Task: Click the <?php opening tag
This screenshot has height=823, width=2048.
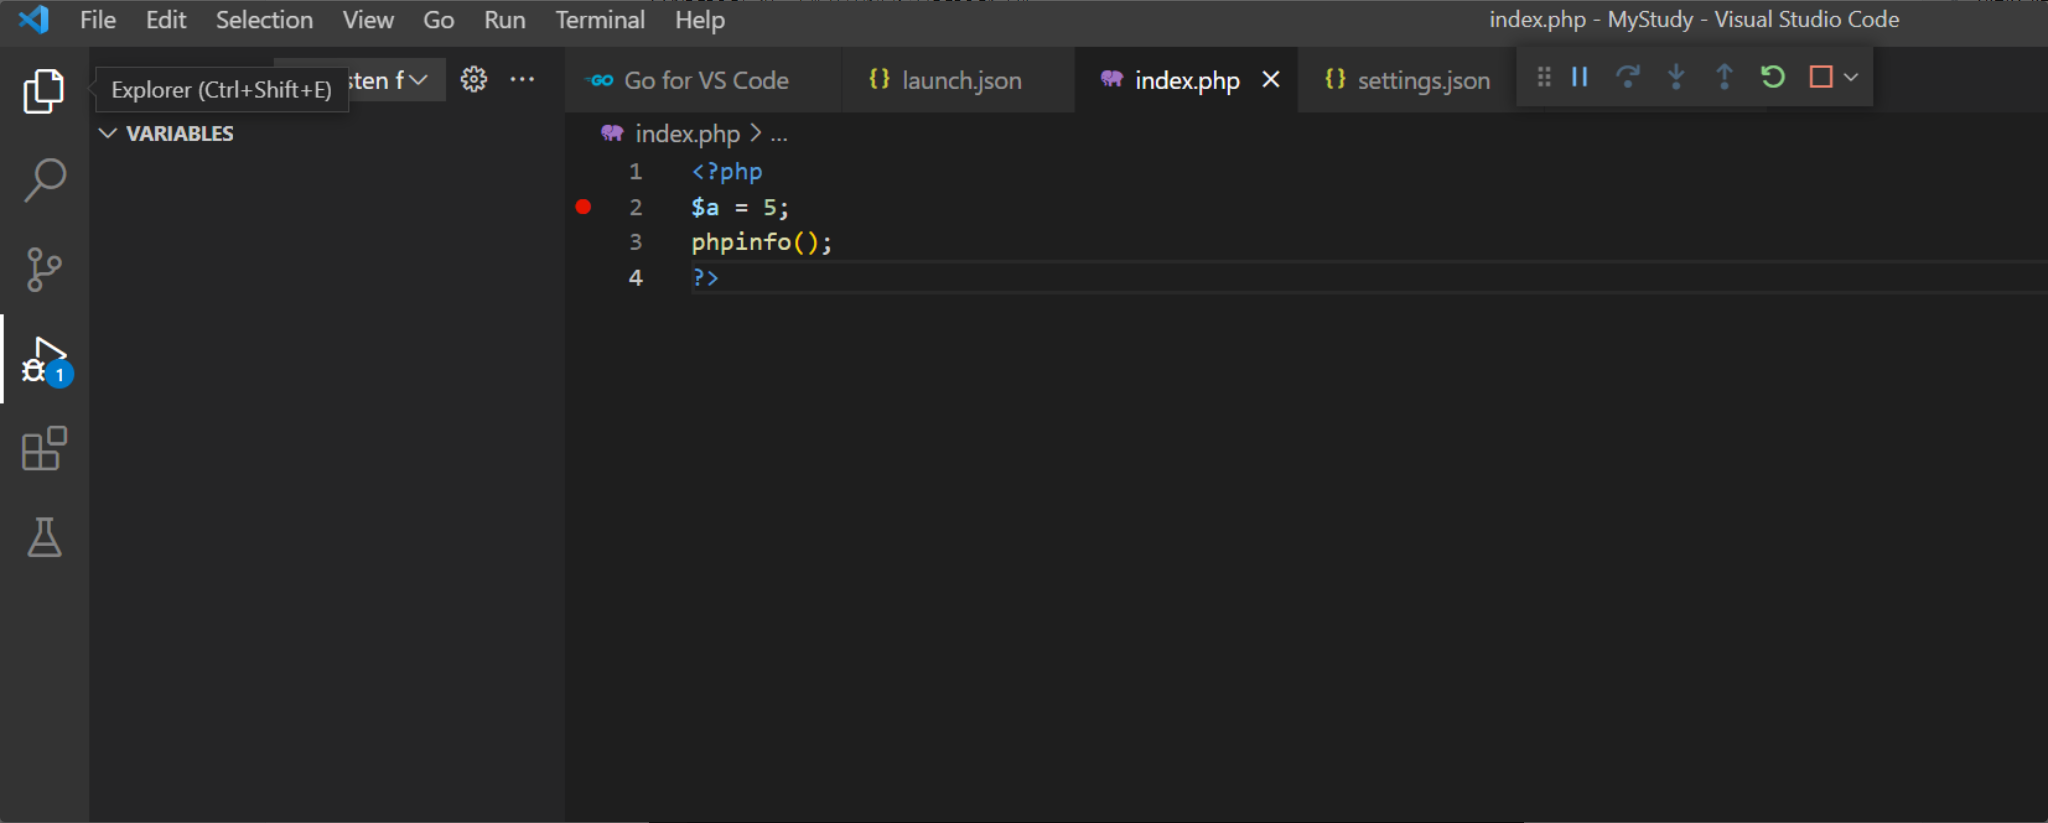Action: pos(727,172)
